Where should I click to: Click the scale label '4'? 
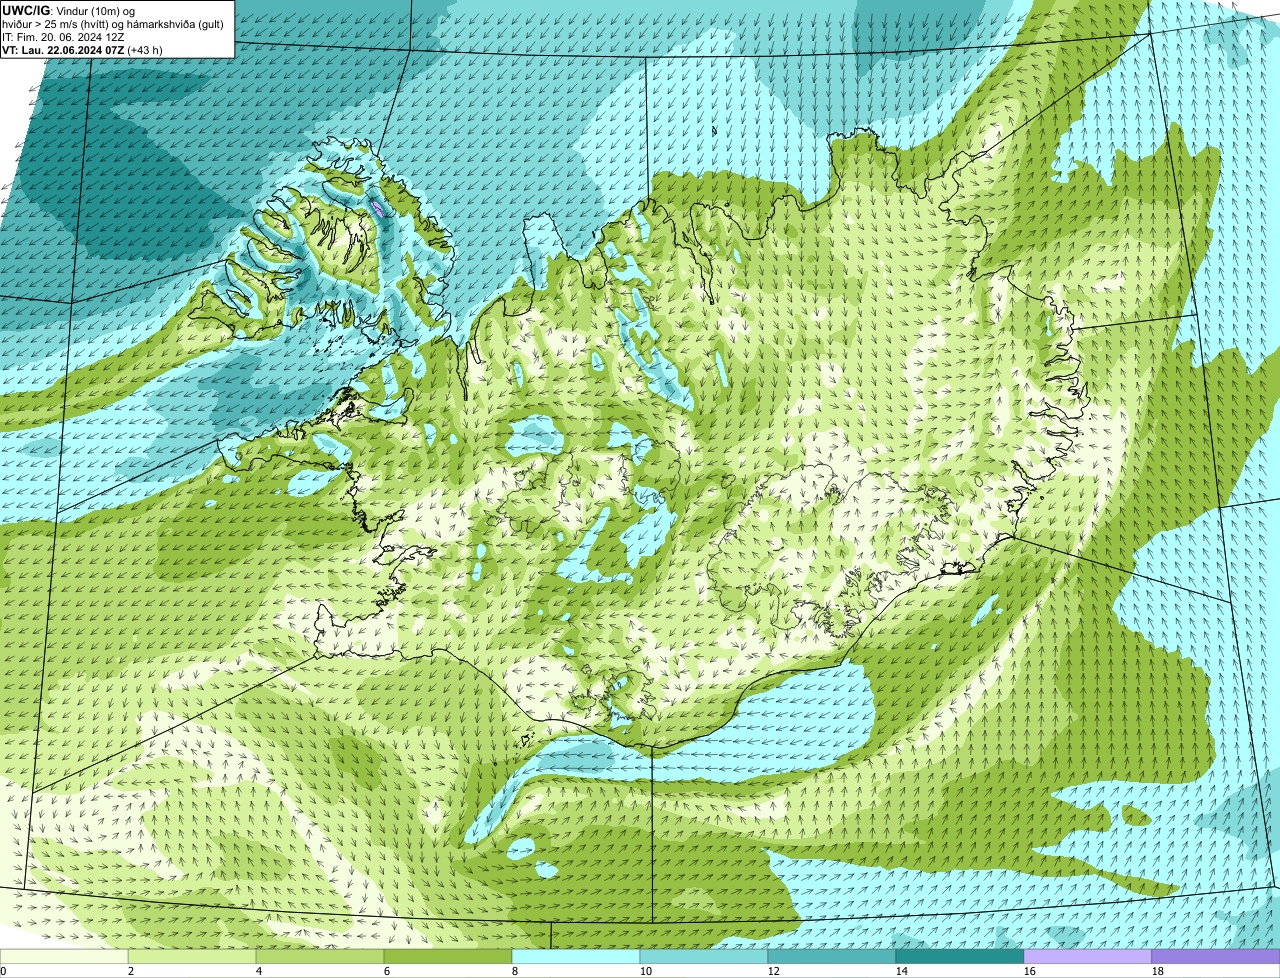259,971
